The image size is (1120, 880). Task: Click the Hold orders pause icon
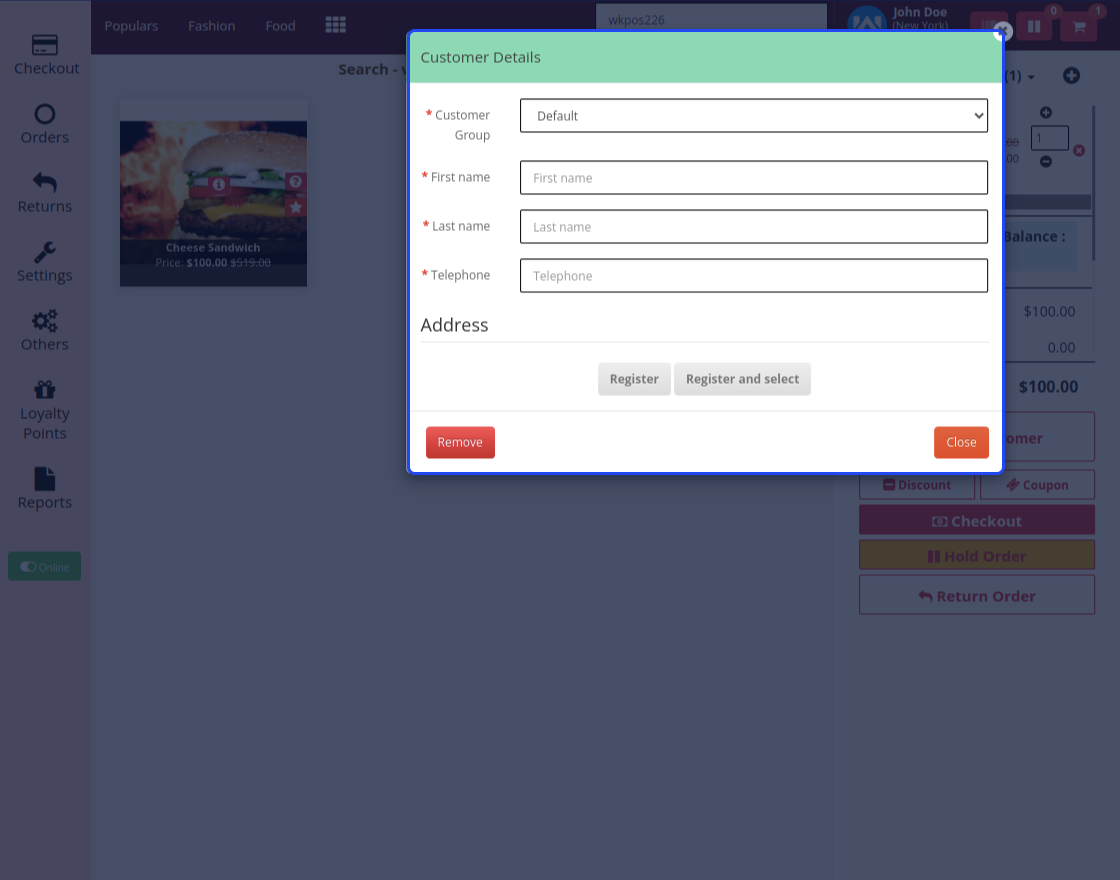[x=1034, y=26]
